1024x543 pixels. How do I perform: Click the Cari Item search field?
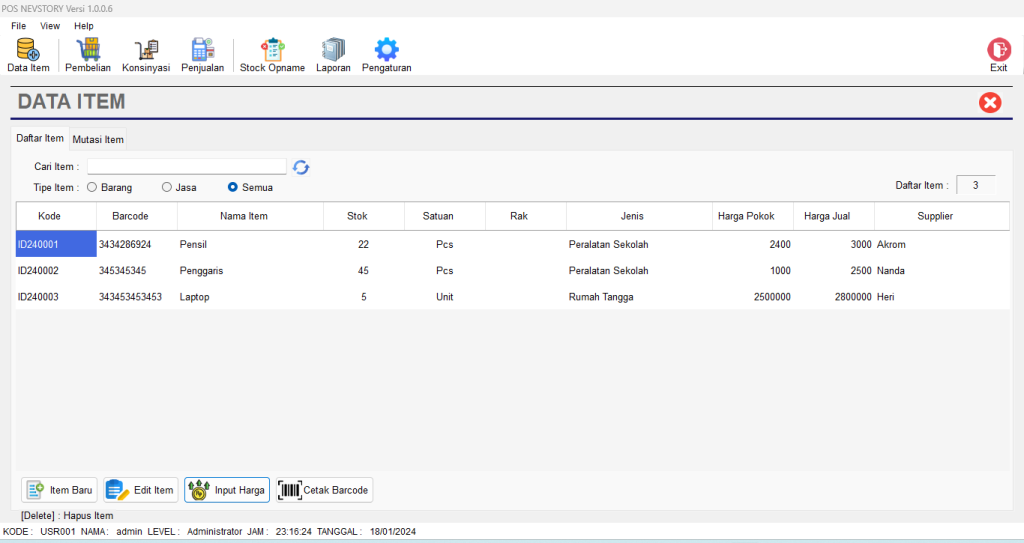tap(186, 167)
